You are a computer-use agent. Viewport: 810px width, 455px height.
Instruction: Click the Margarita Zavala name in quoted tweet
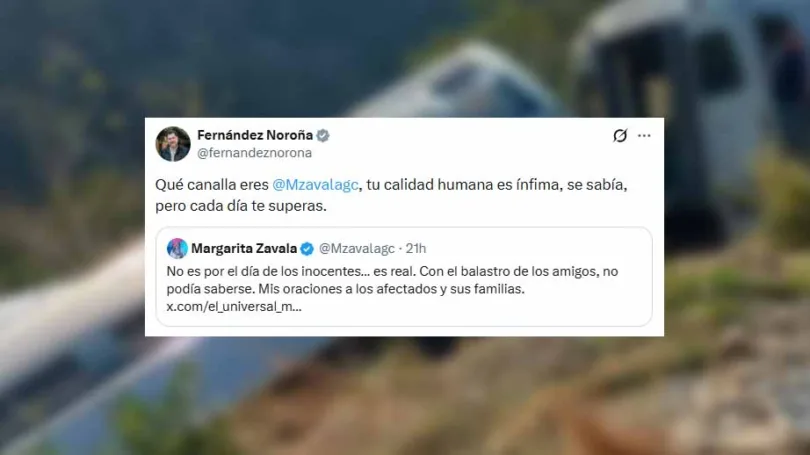244,248
